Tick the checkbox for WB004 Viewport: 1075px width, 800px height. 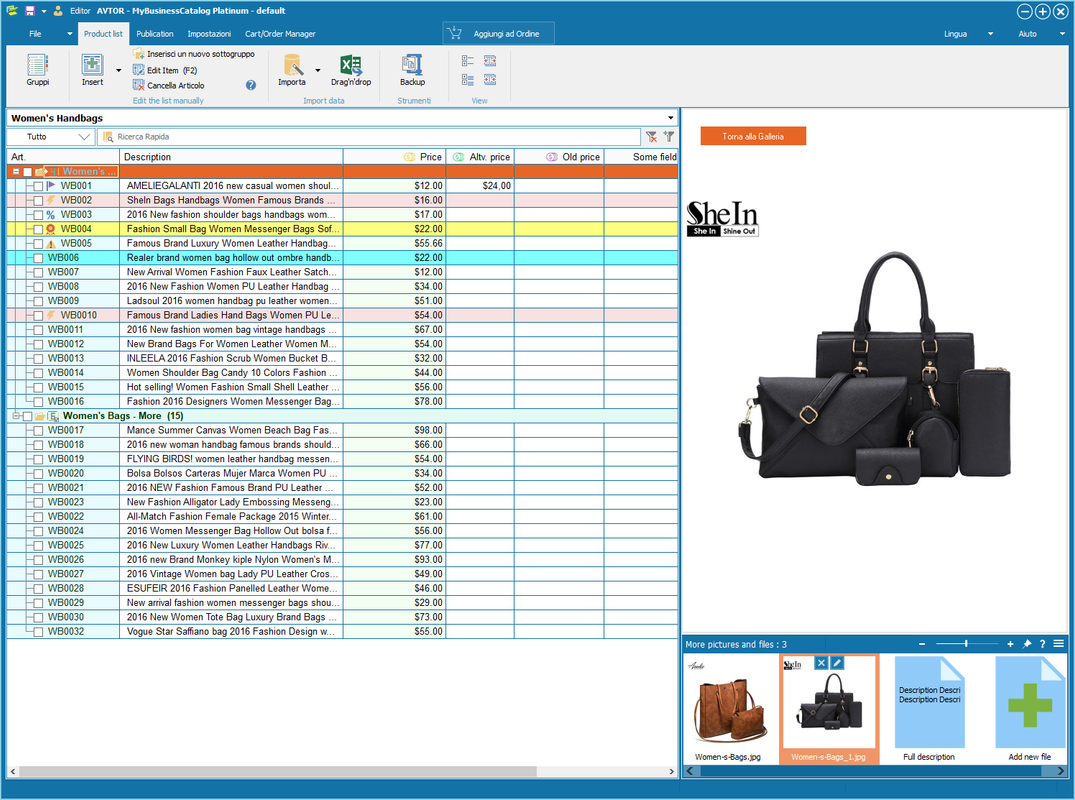pos(38,229)
